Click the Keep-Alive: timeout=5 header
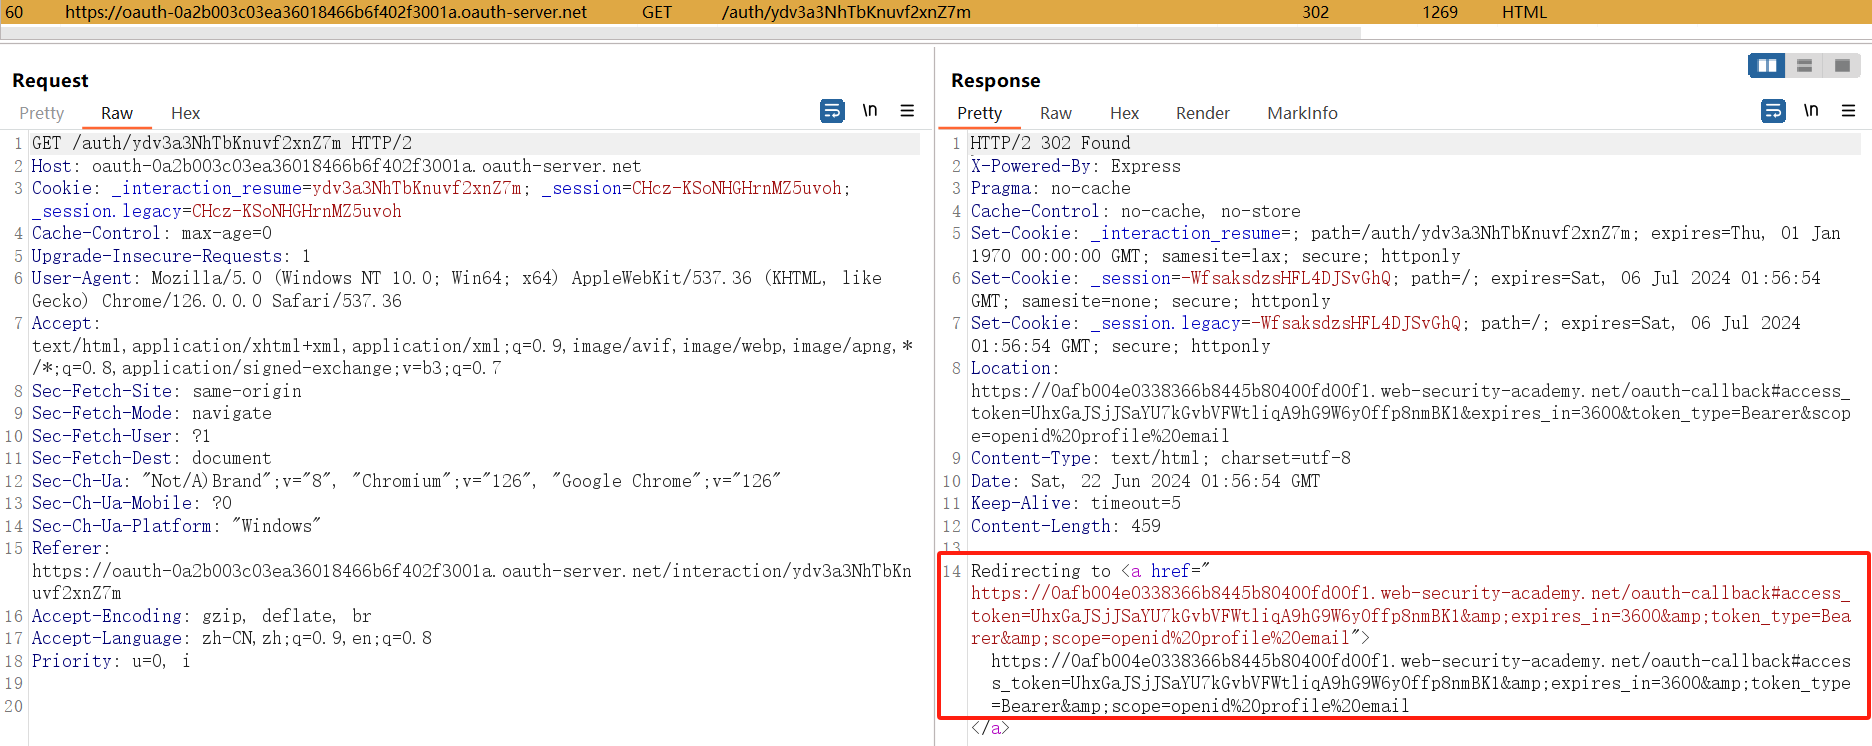 pos(1076,503)
